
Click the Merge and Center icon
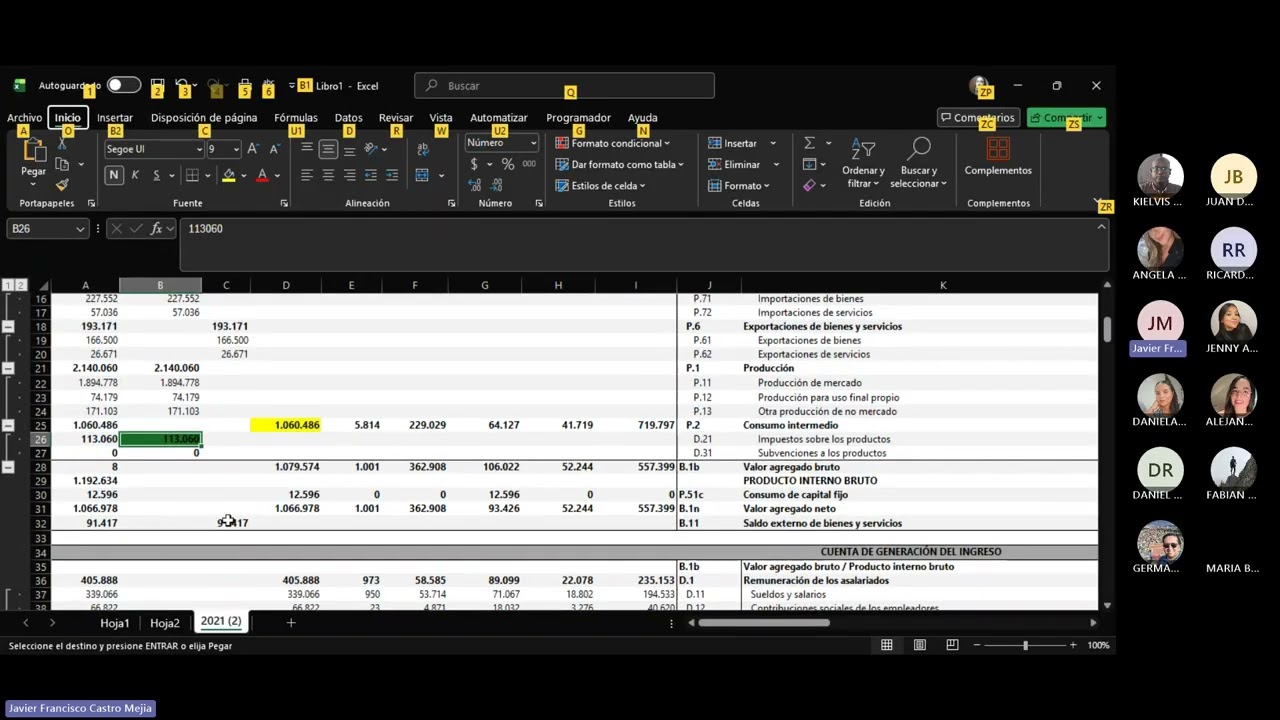(x=423, y=175)
